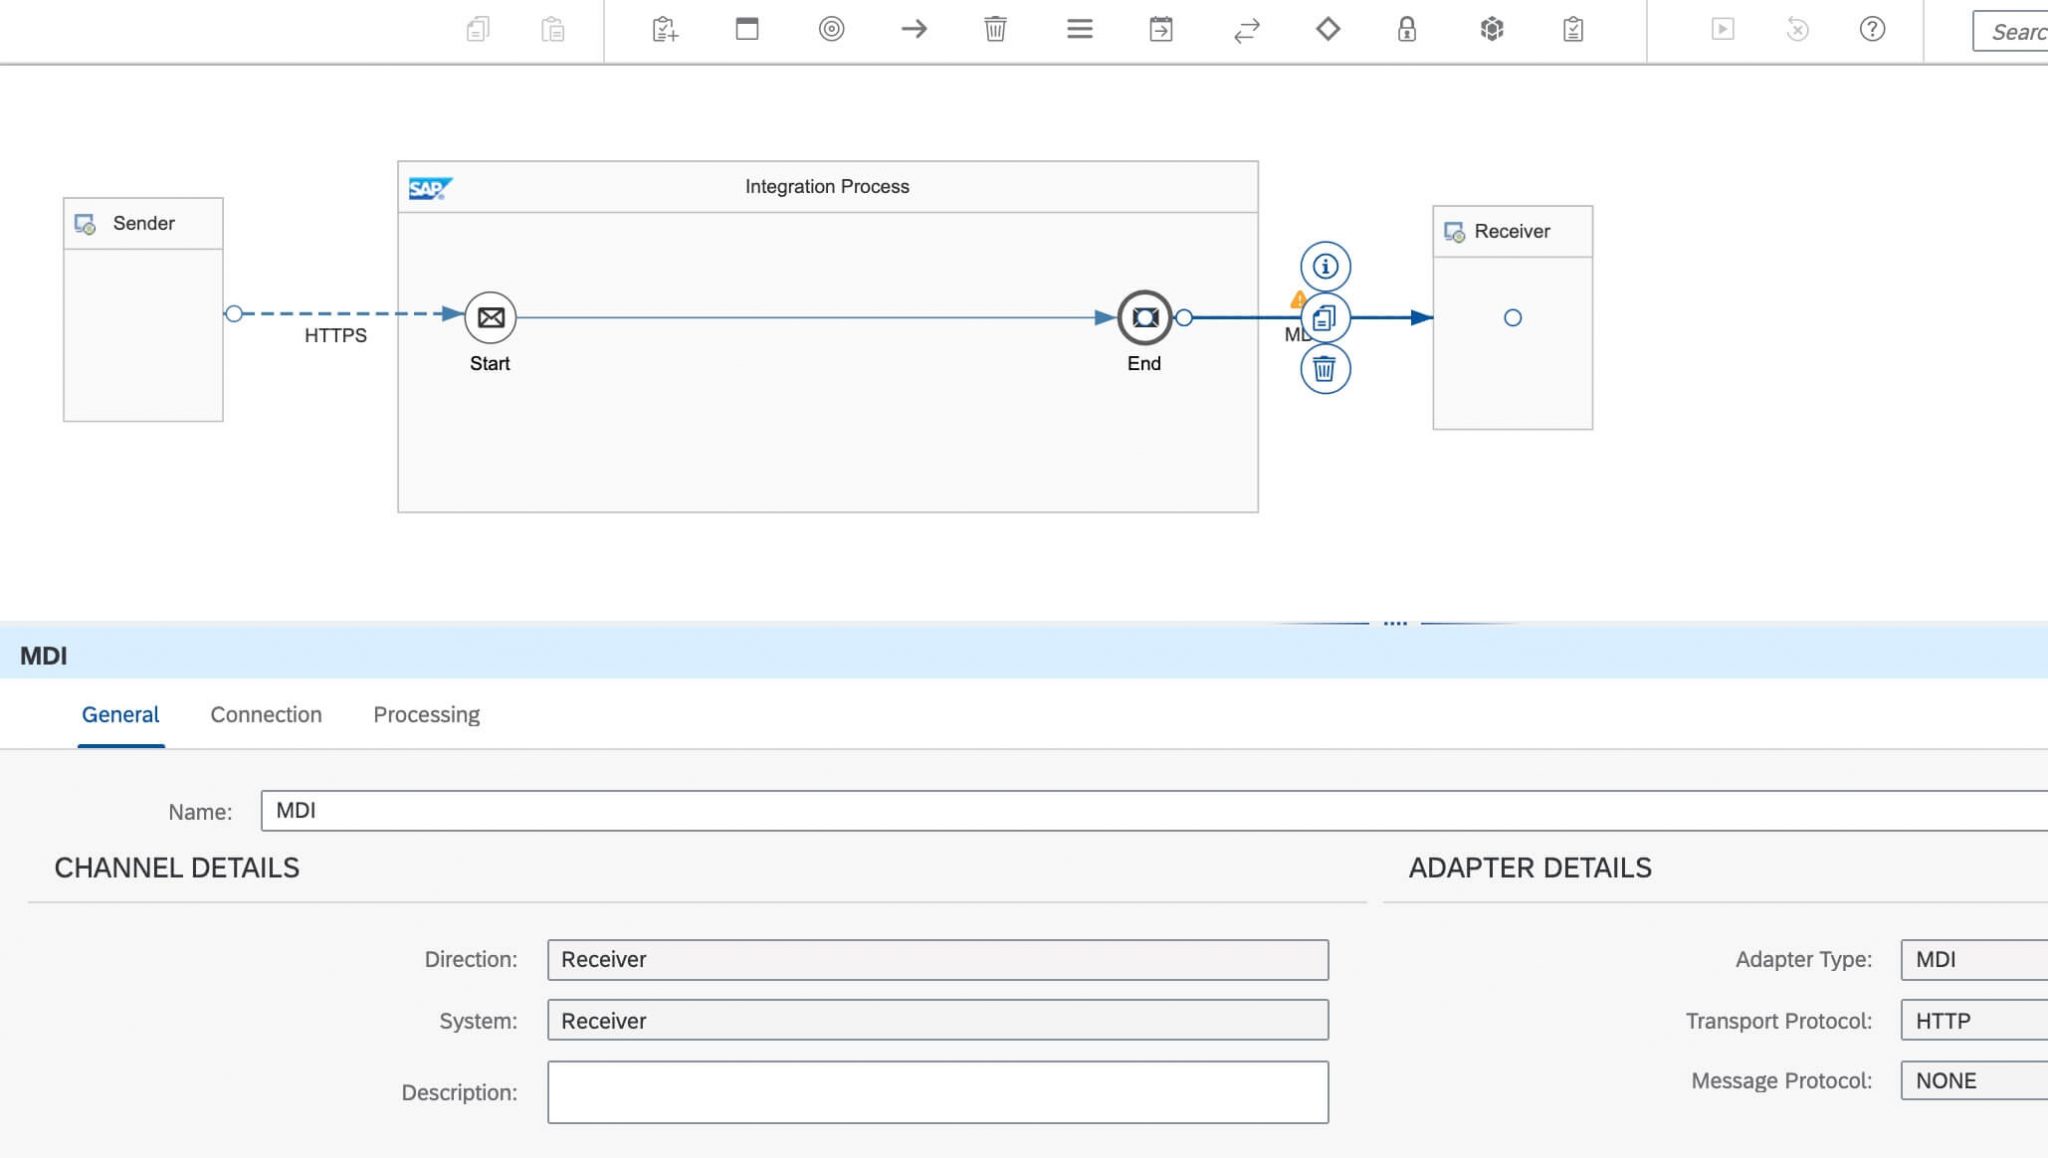Click inside the Description input field
This screenshot has width=2048, height=1158.
[x=937, y=1092]
